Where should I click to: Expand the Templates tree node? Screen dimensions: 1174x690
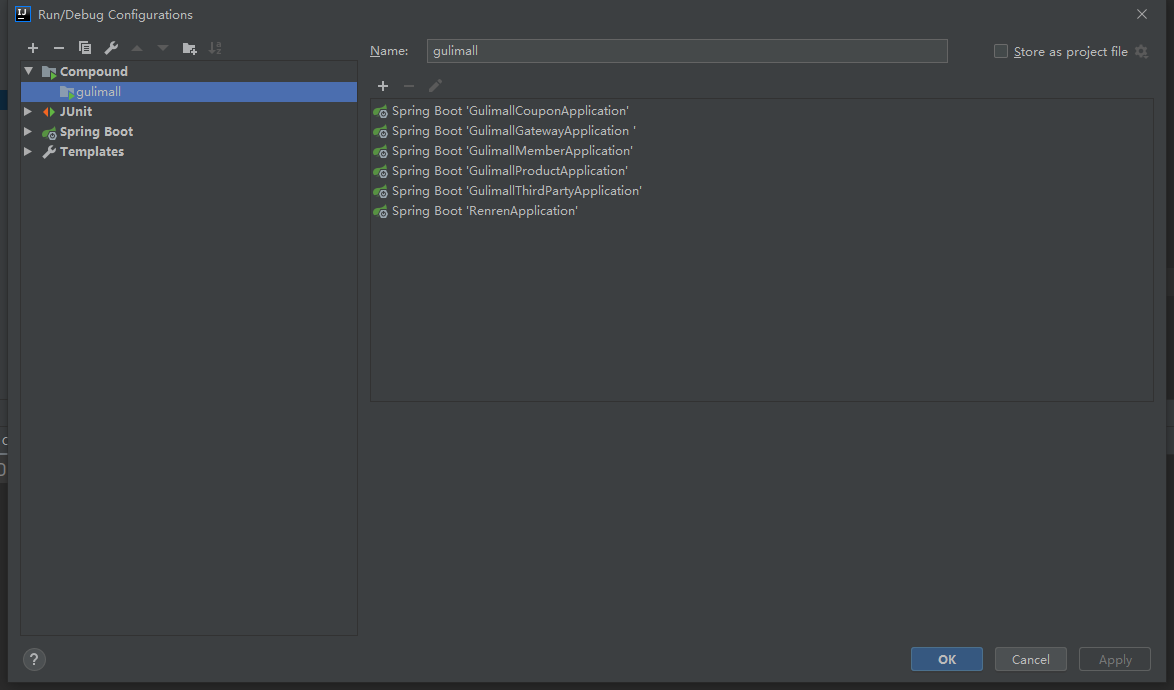[28, 152]
